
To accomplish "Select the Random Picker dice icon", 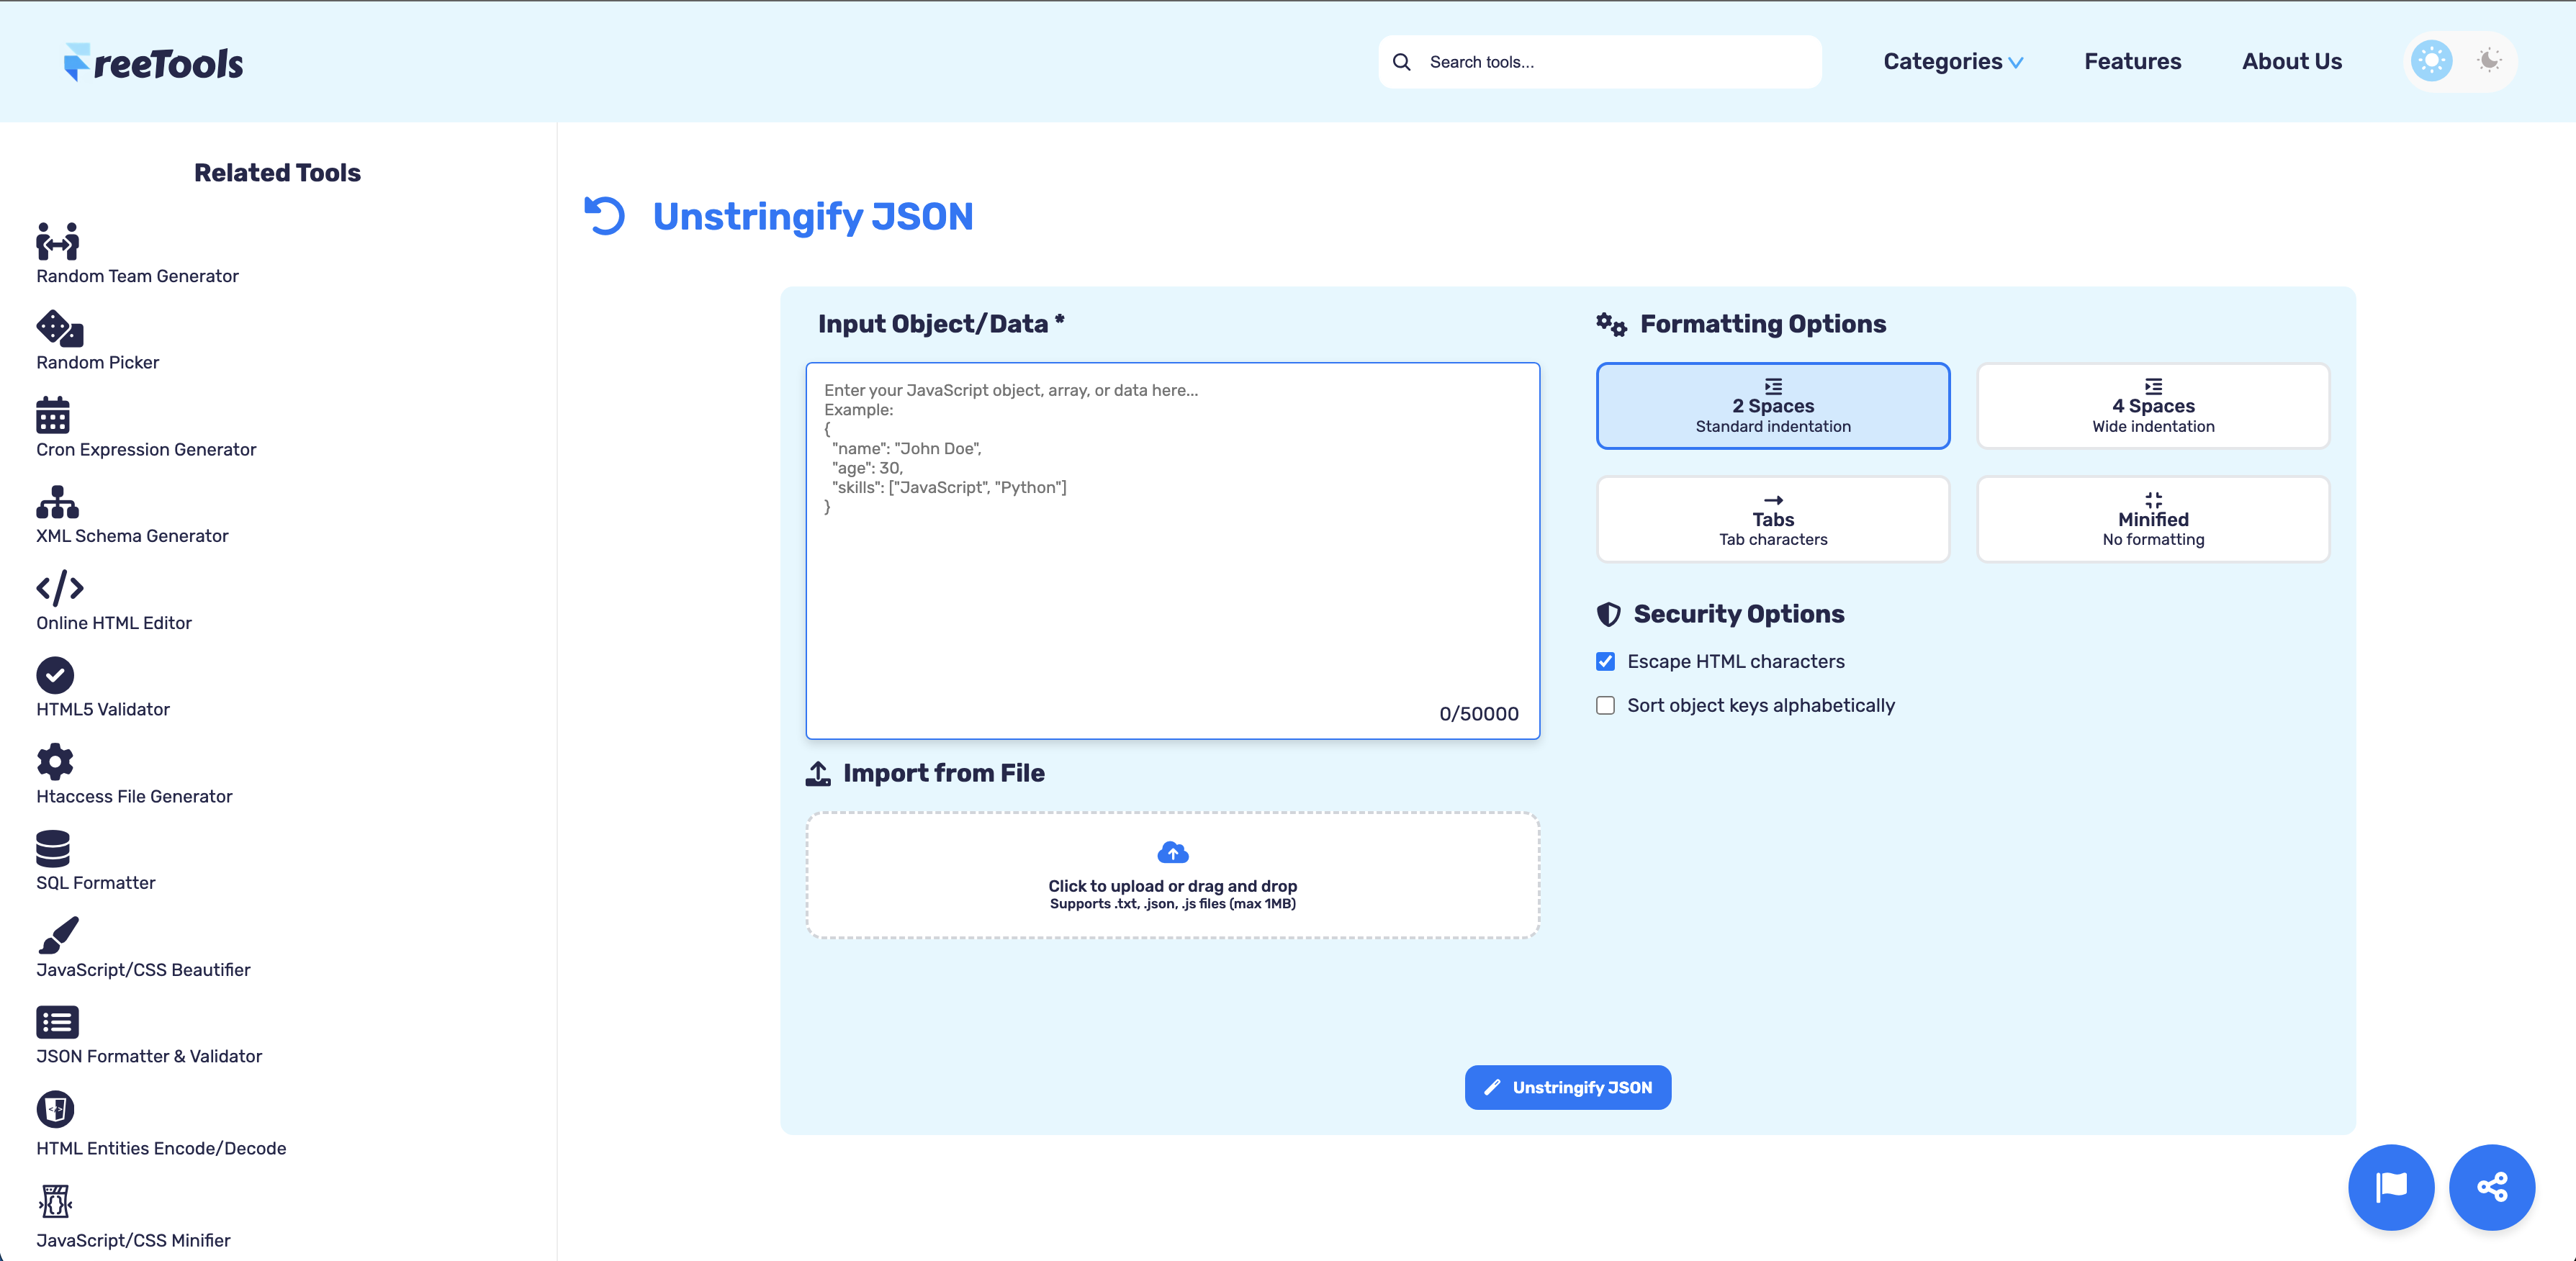I will pyautogui.click(x=57, y=328).
